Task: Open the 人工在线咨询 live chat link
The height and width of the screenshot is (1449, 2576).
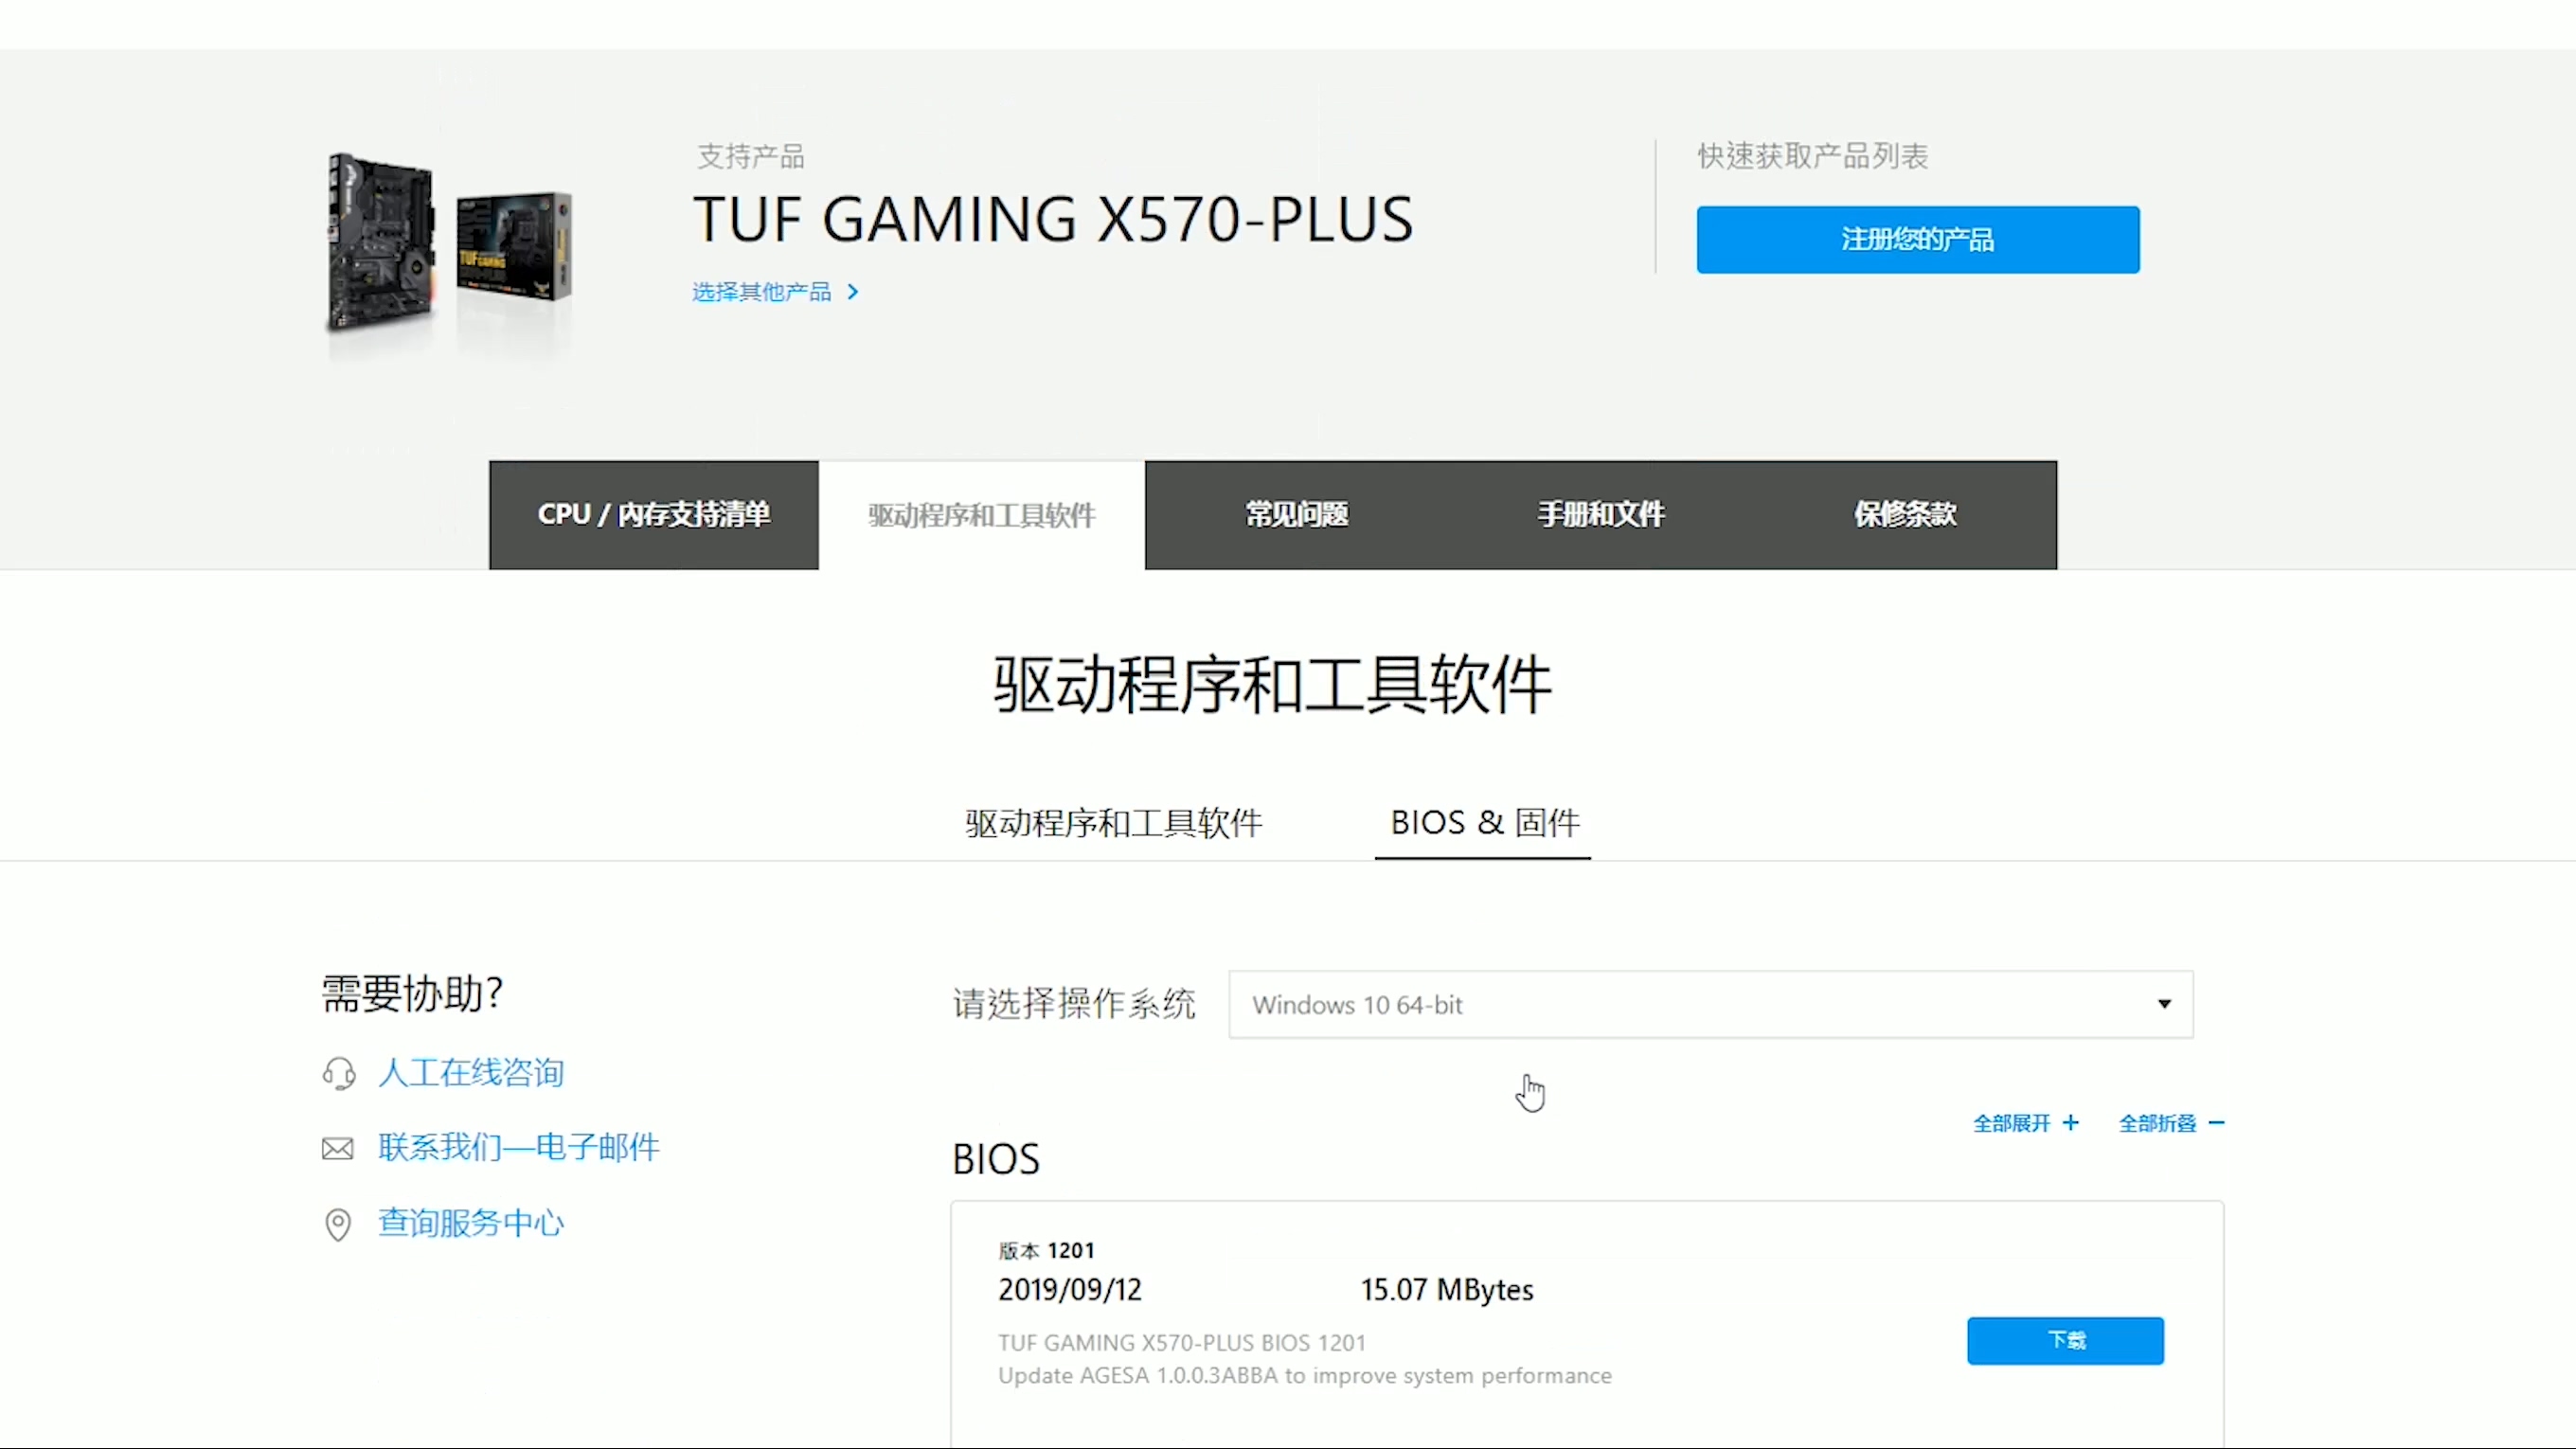Action: (x=471, y=1072)
